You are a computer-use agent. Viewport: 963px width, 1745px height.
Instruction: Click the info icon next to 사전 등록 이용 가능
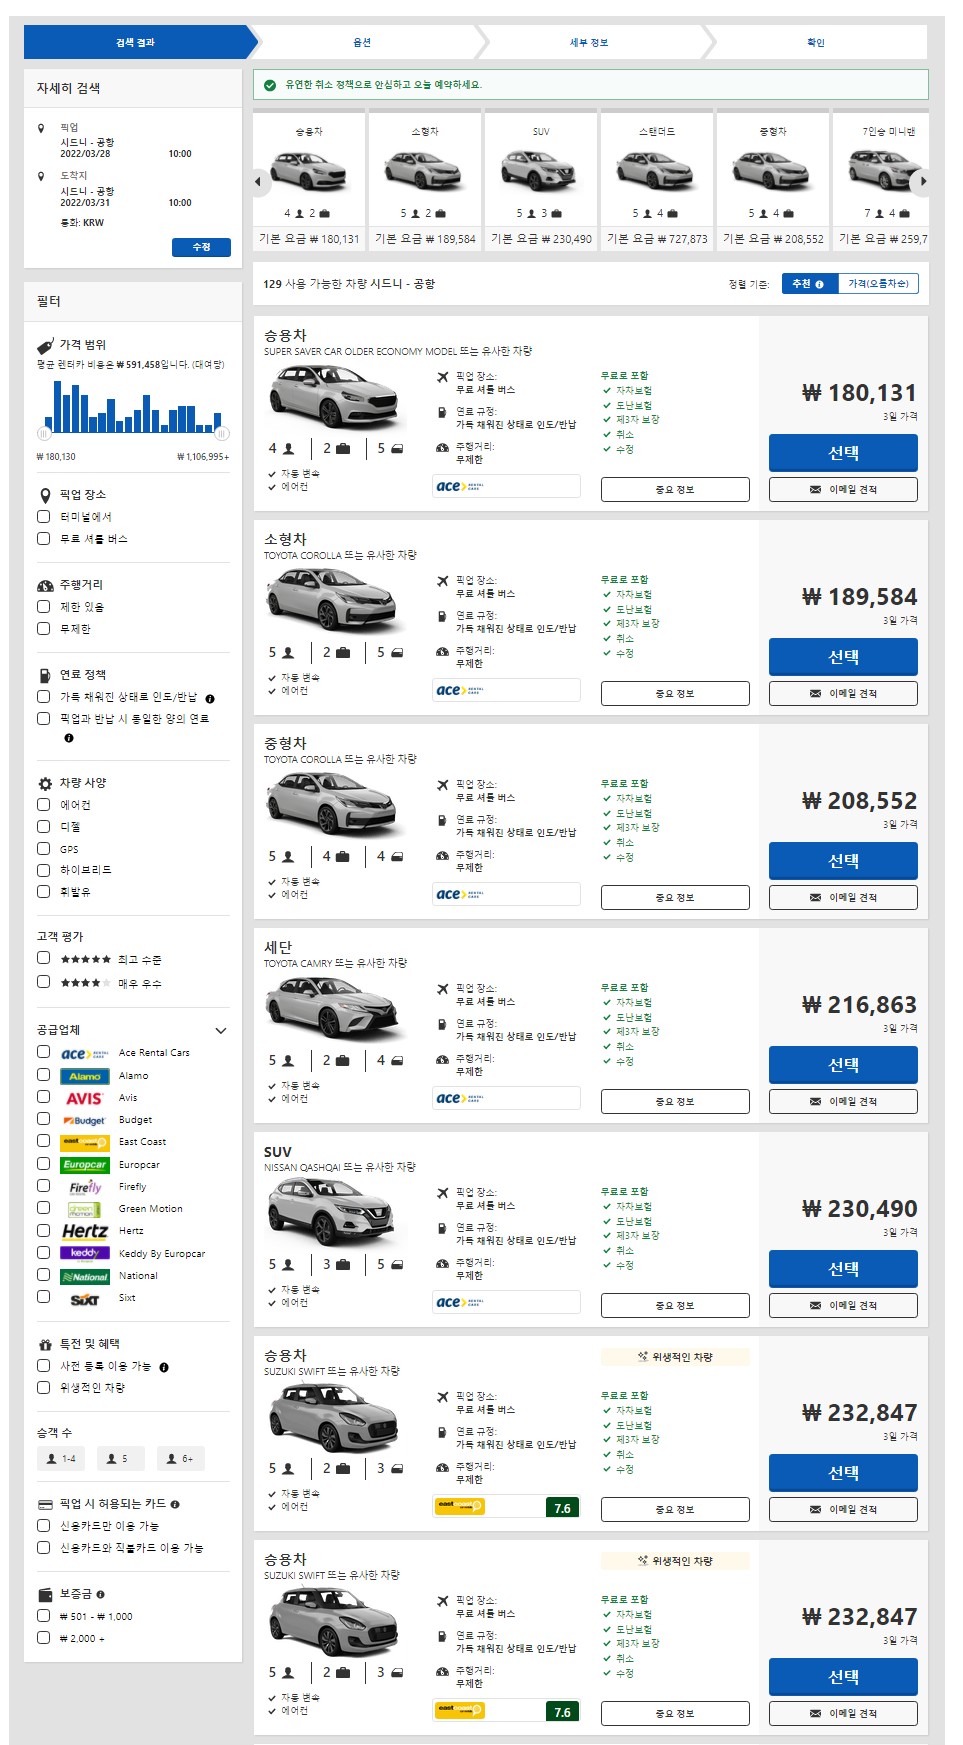pyautogui.click(x=164, y=1367)
